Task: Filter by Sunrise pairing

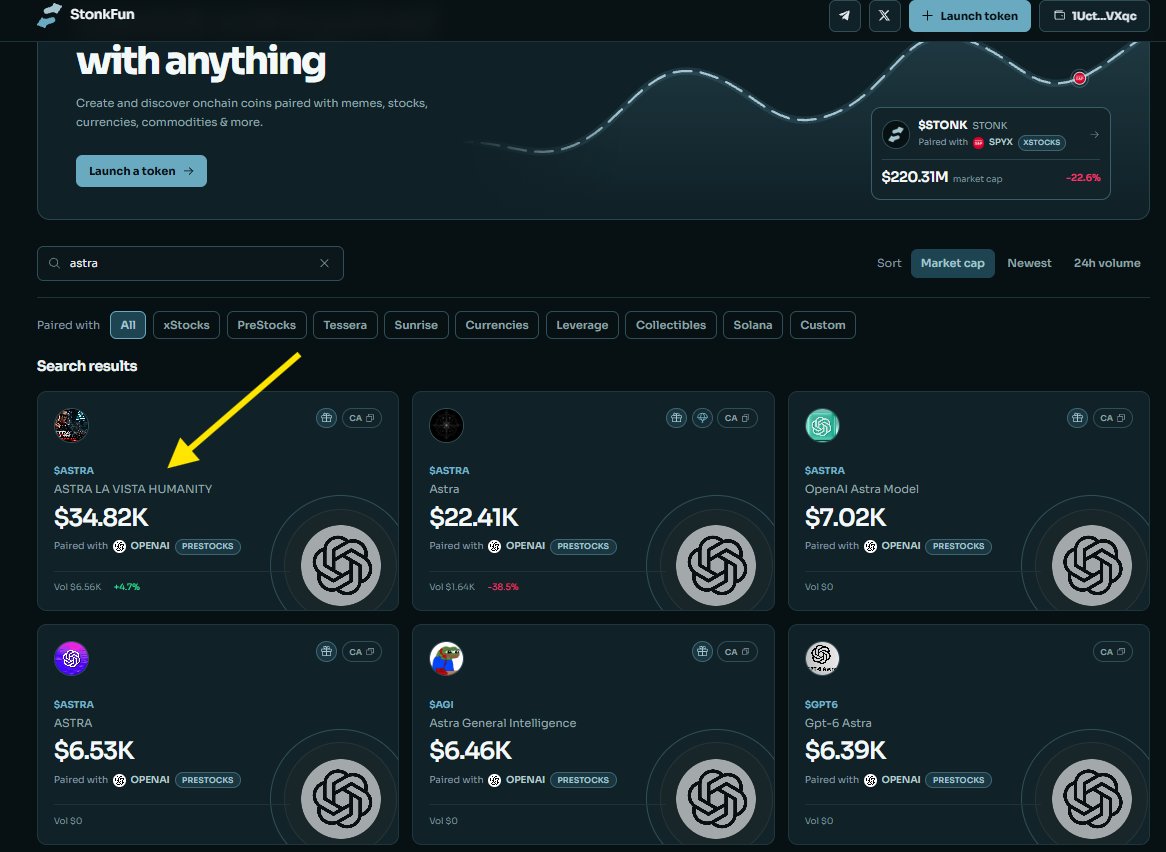Action: (416, 325)
